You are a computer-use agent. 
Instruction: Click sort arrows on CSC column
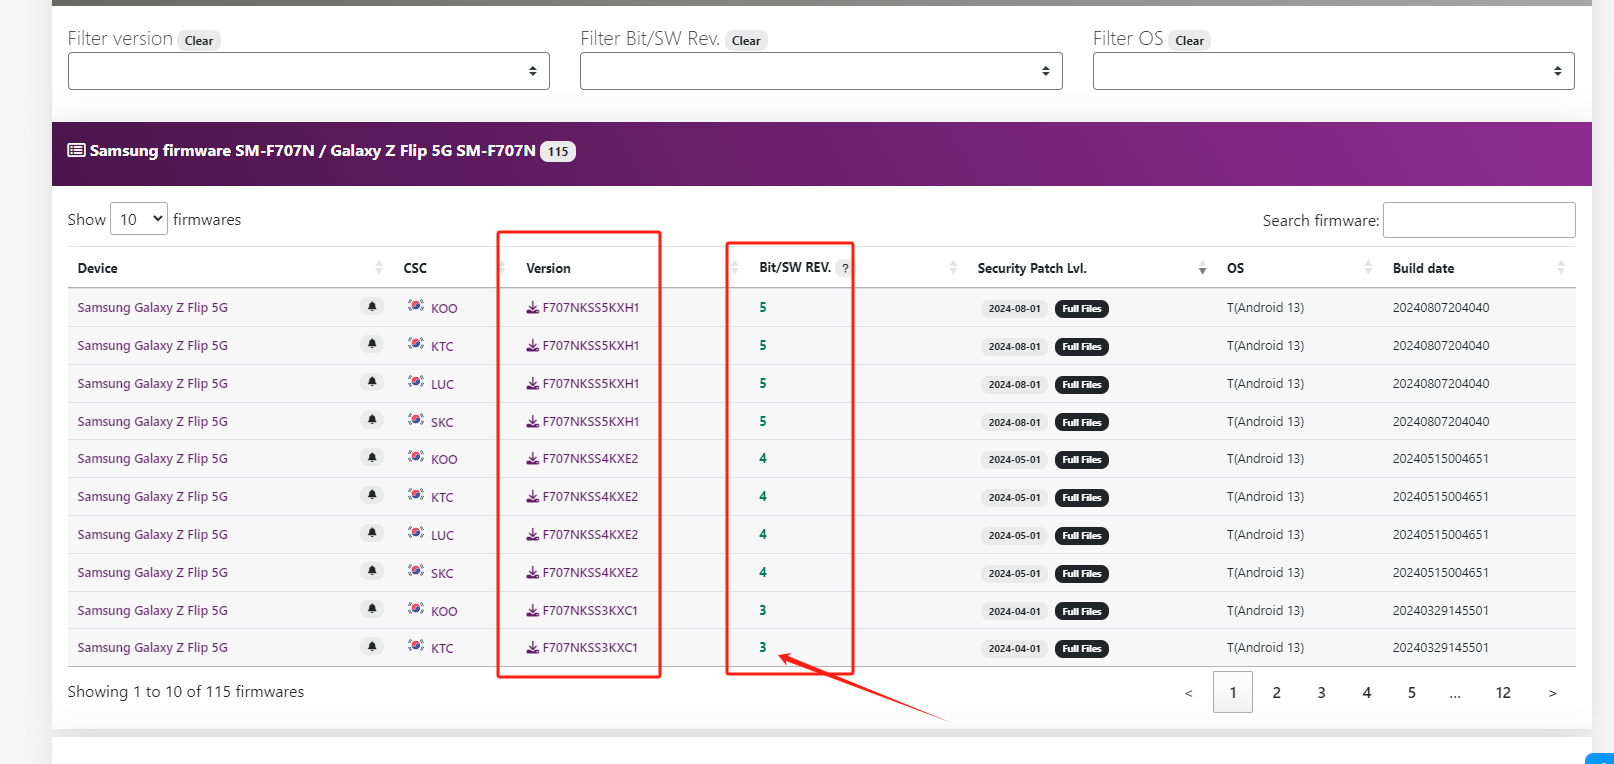coord(502,267)
